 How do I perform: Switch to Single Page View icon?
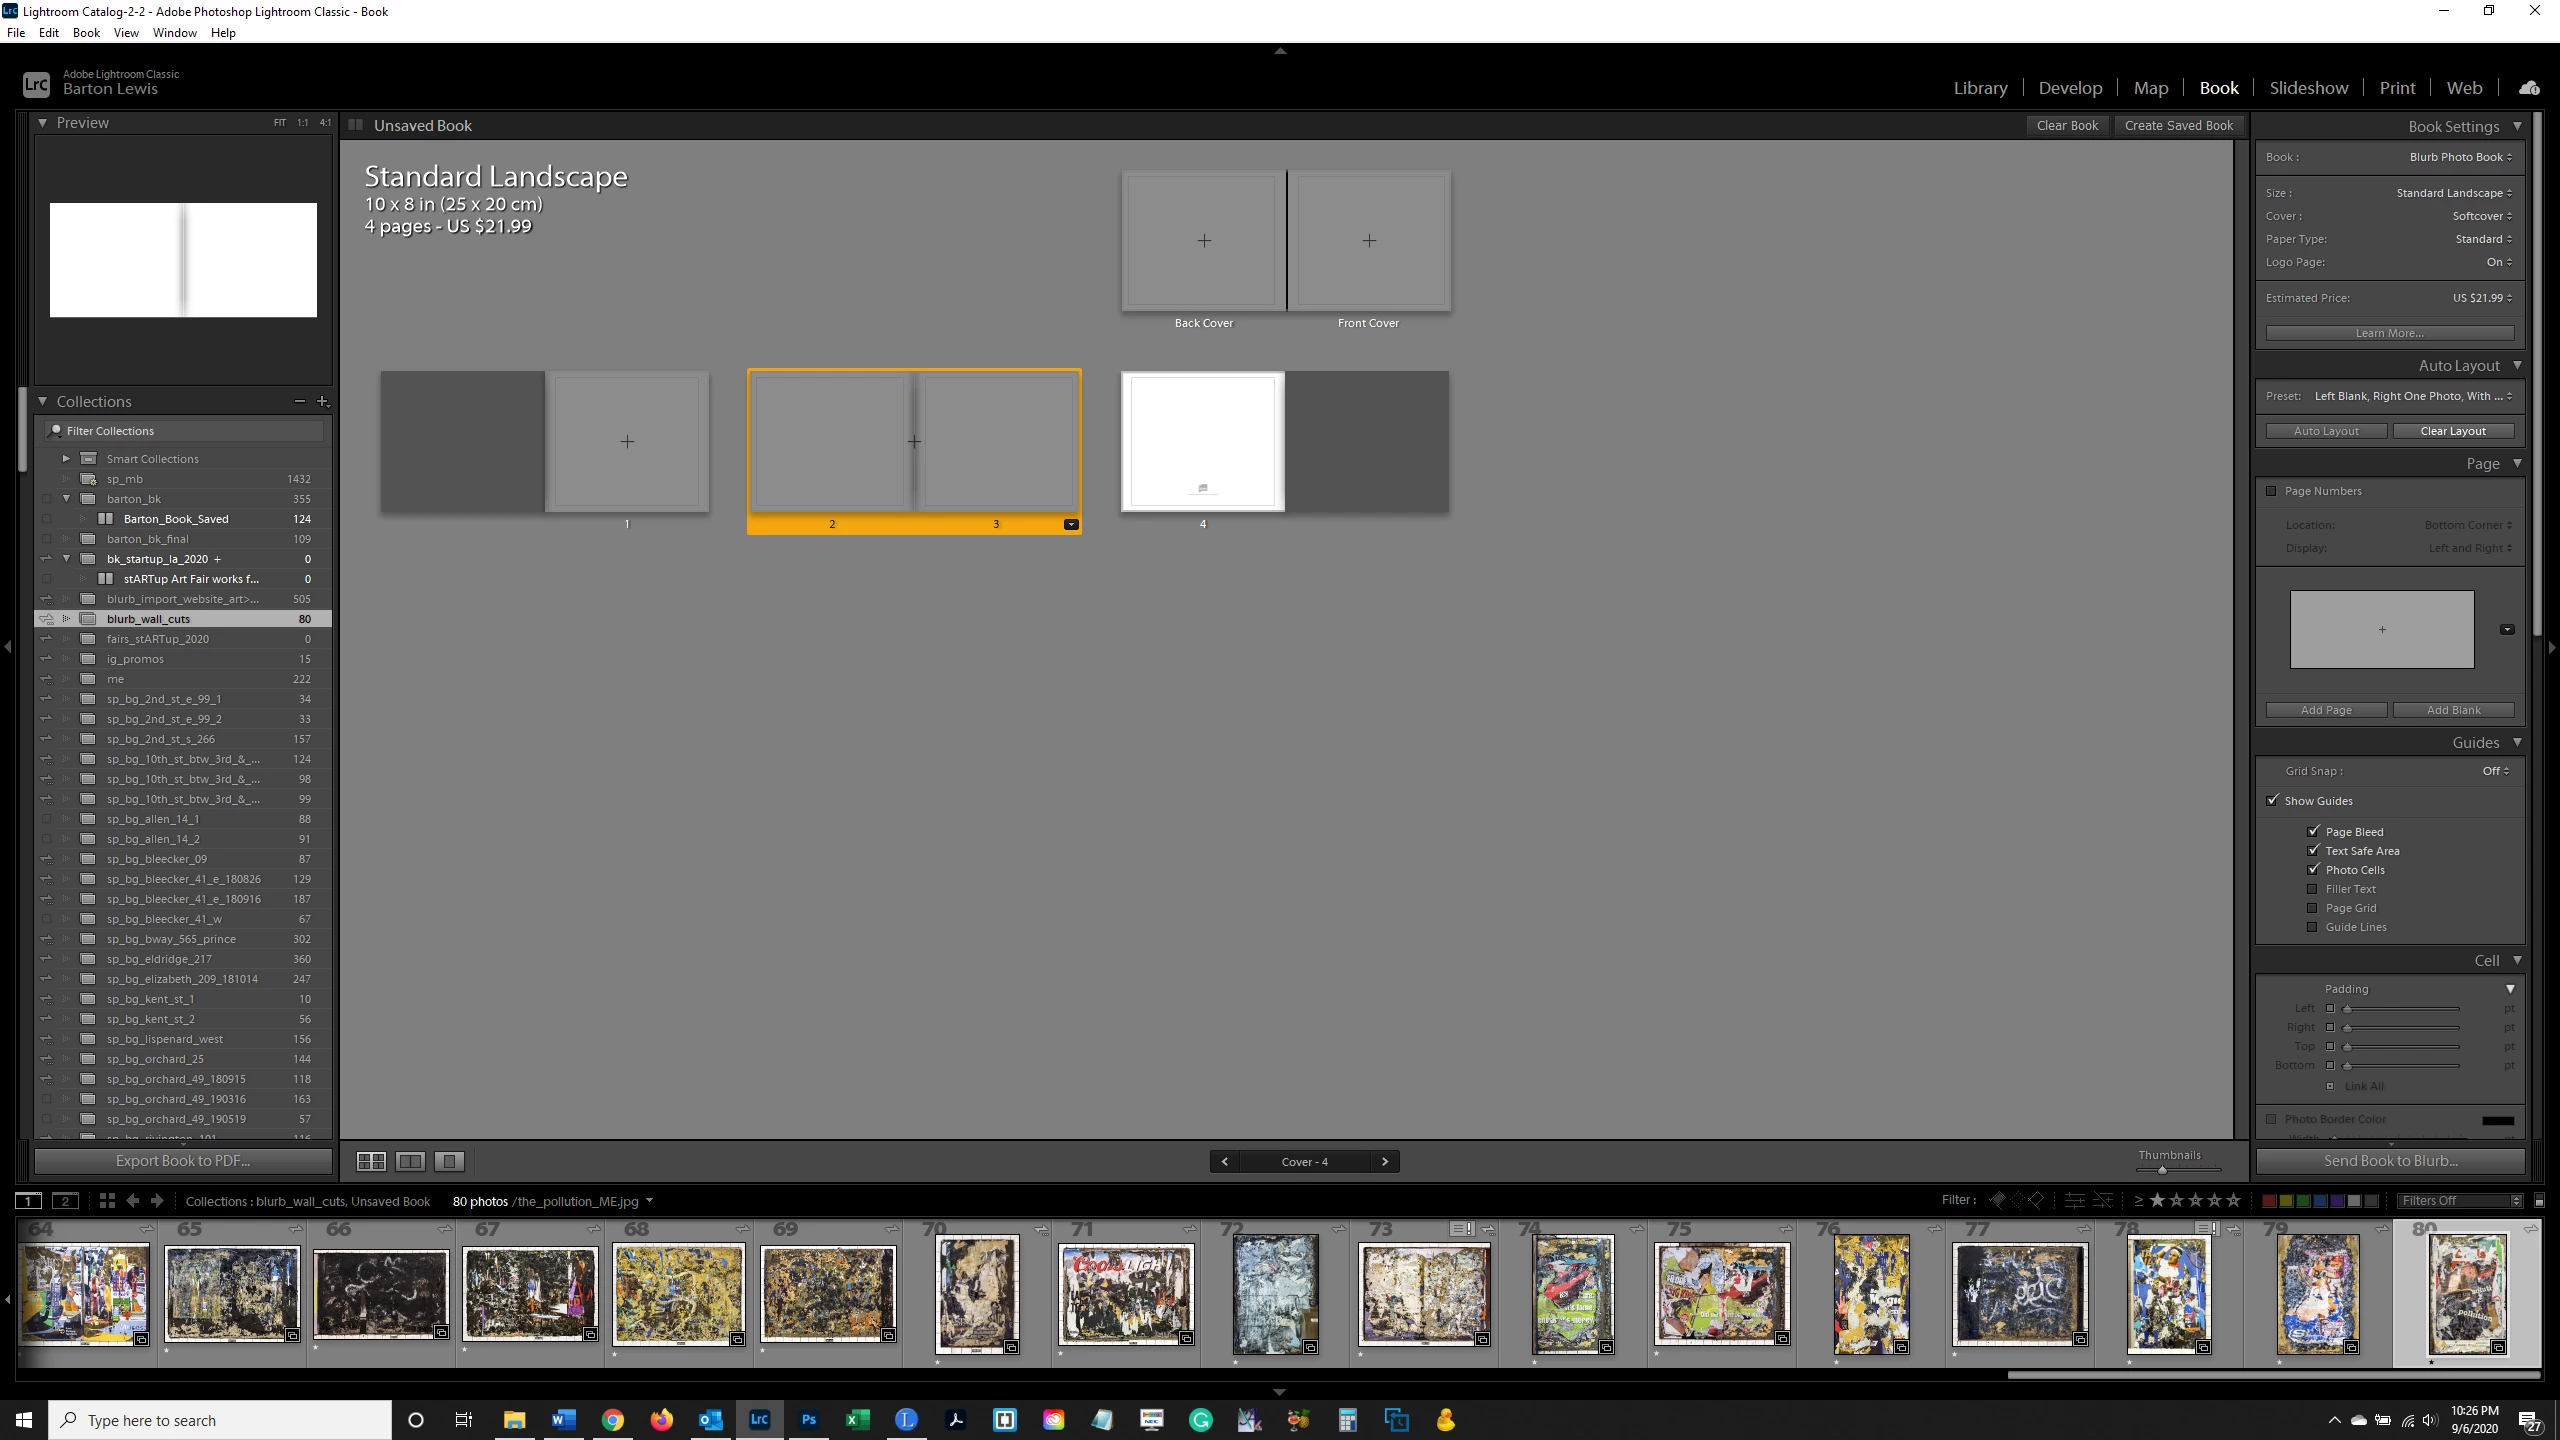(449, 1161)
